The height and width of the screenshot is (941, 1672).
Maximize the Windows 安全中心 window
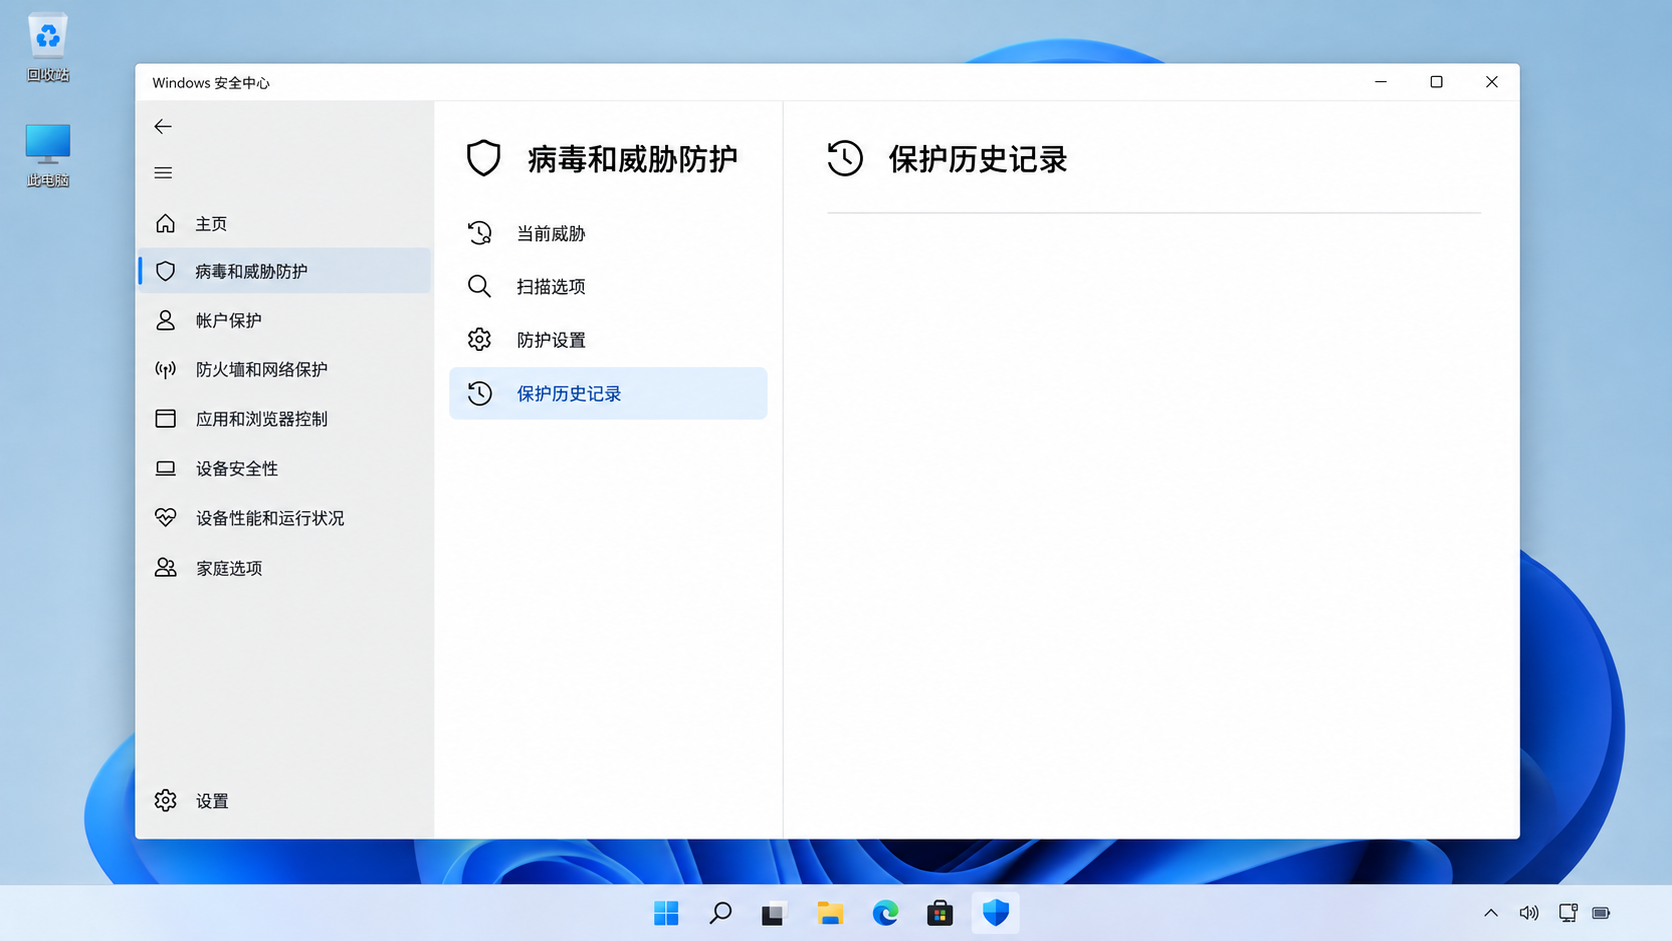1436,82
